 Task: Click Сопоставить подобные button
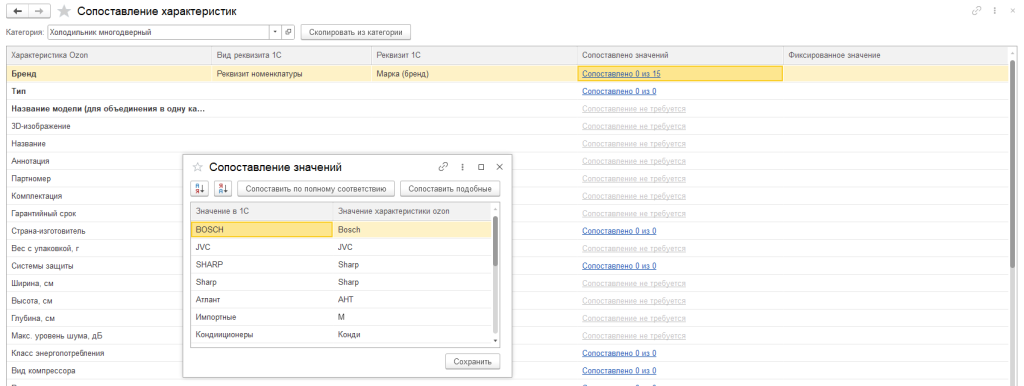(x=450, y=189)
